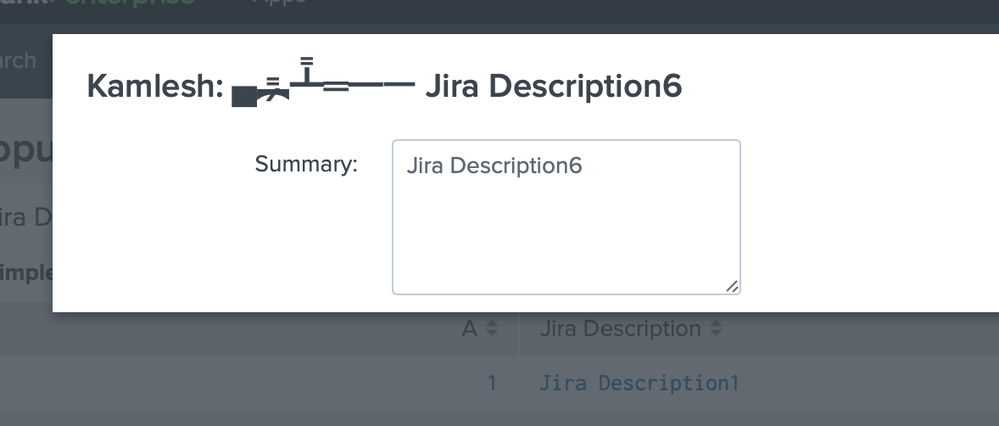Image resolution: width=999 pixels, height=426 pixels.
Task: Click the "Kamlesh:" text in modal heading
Action: (154, 86)
